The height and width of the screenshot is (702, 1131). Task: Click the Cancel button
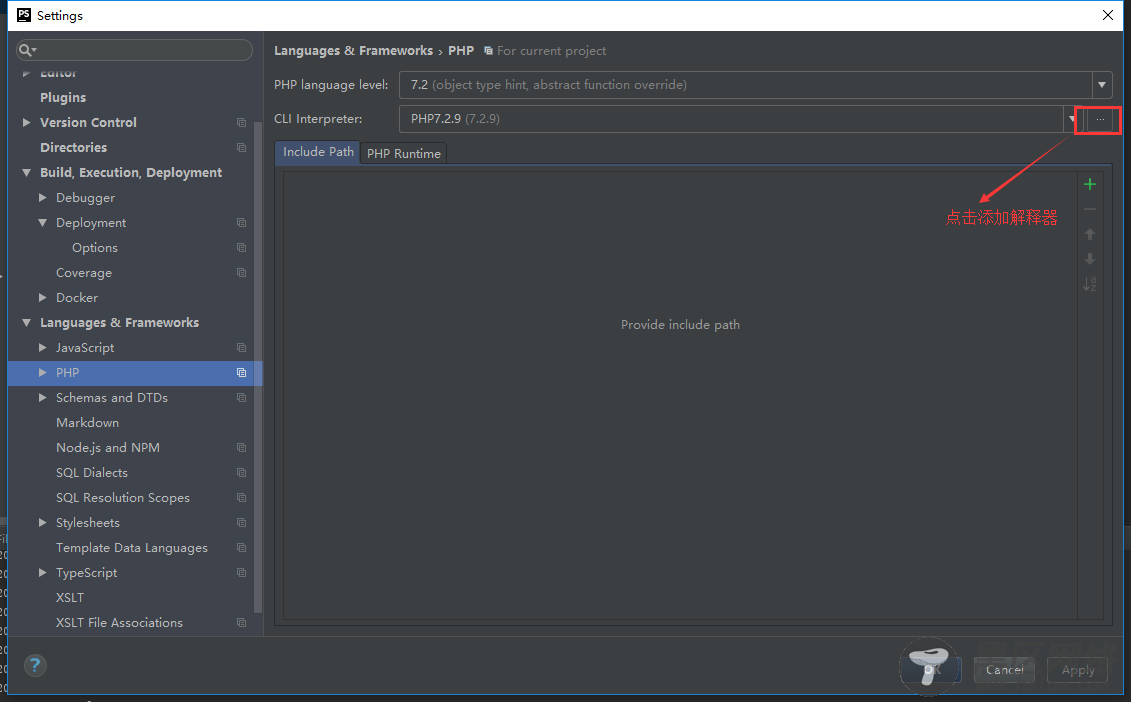tap(1005, 670)
